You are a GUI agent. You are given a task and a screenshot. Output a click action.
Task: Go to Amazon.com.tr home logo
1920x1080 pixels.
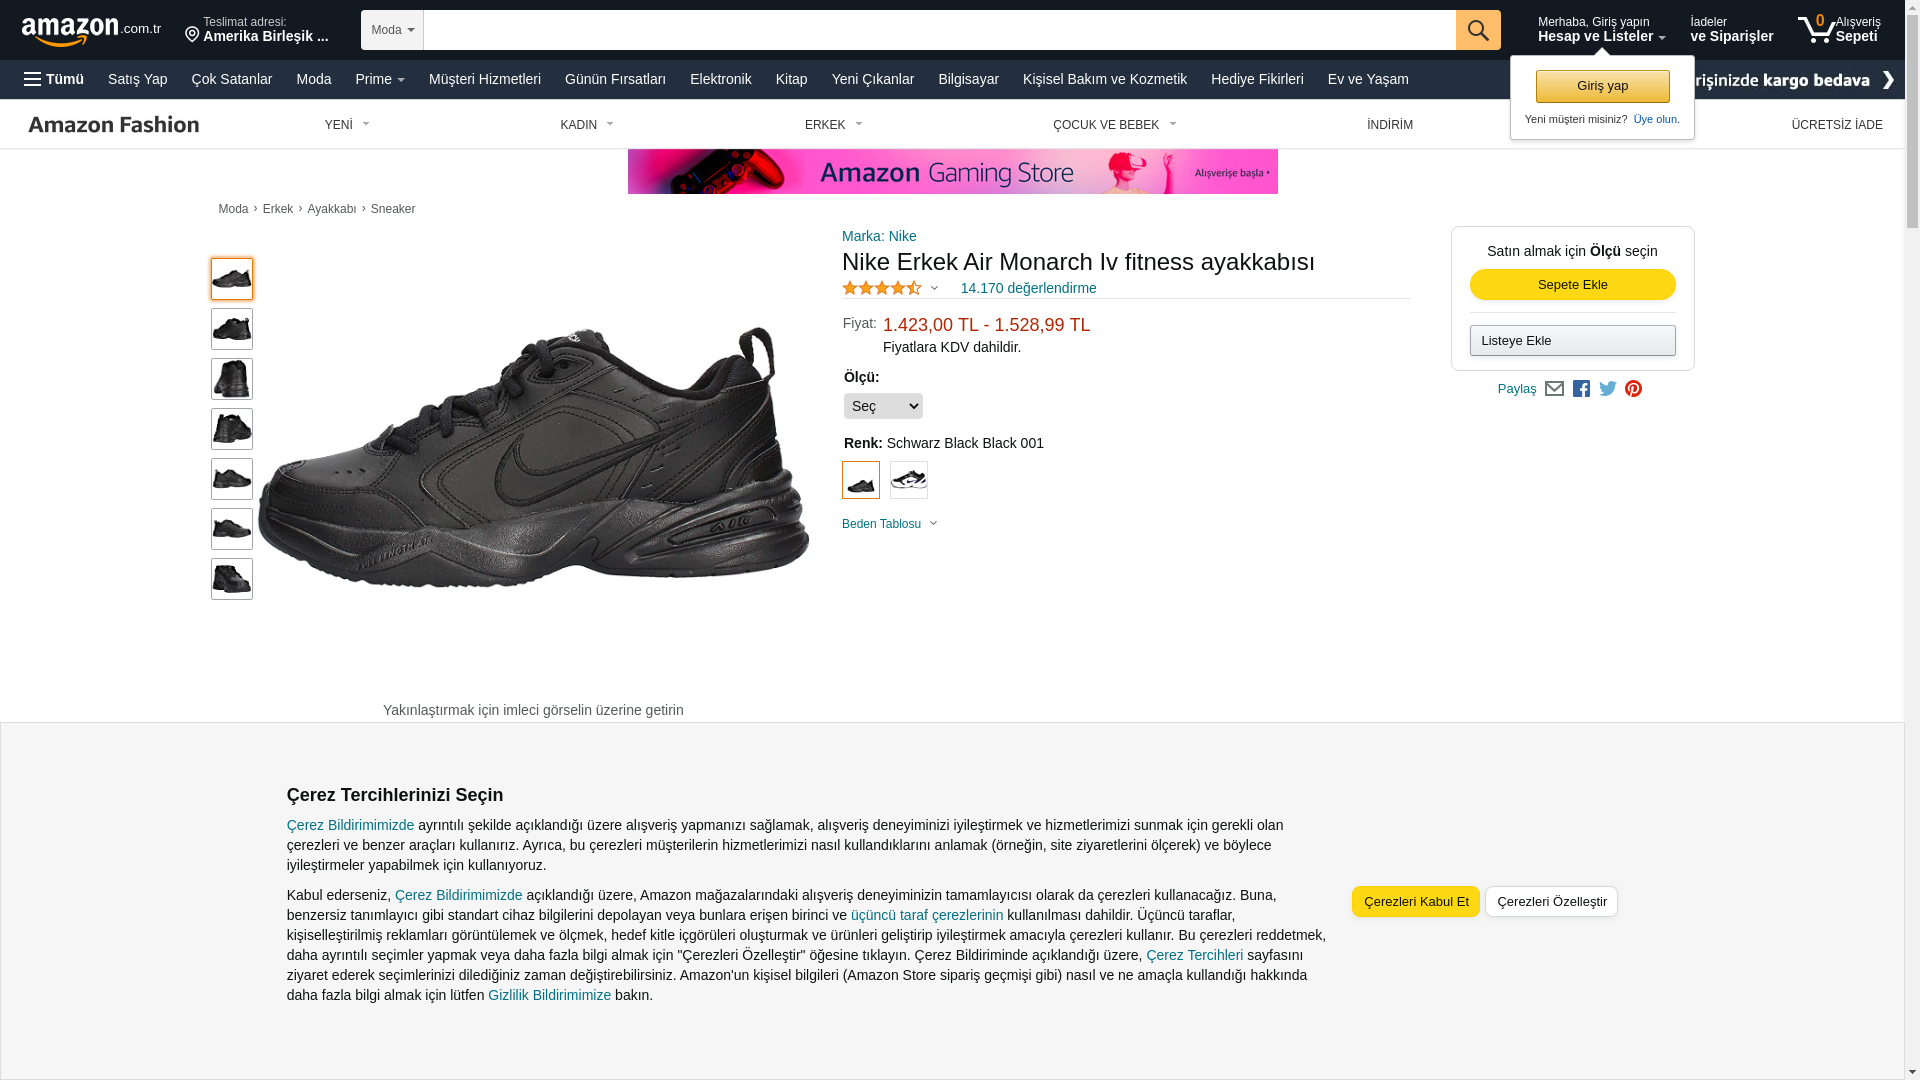click(x=91, y=30)
